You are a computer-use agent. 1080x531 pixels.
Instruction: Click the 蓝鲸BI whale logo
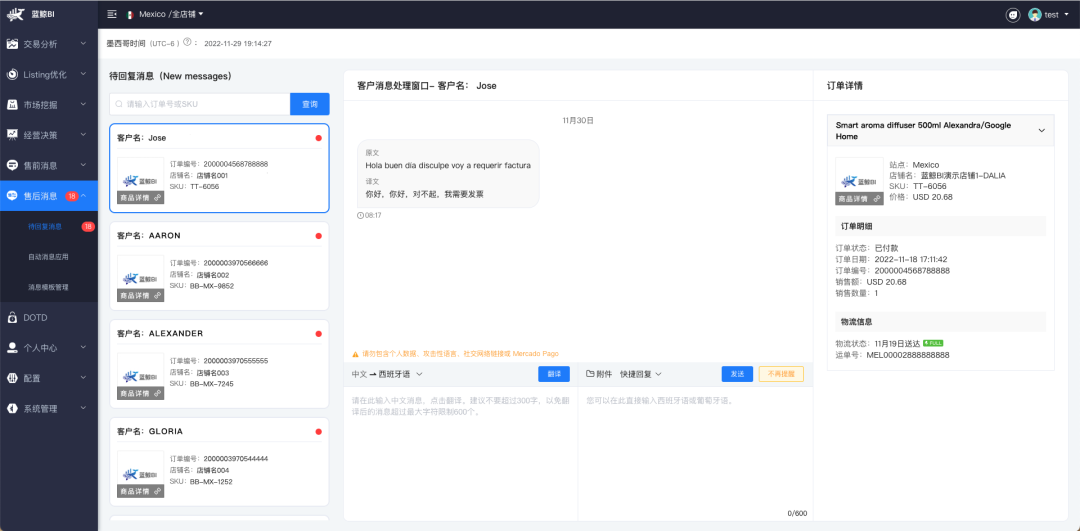(x=17, y=14)
